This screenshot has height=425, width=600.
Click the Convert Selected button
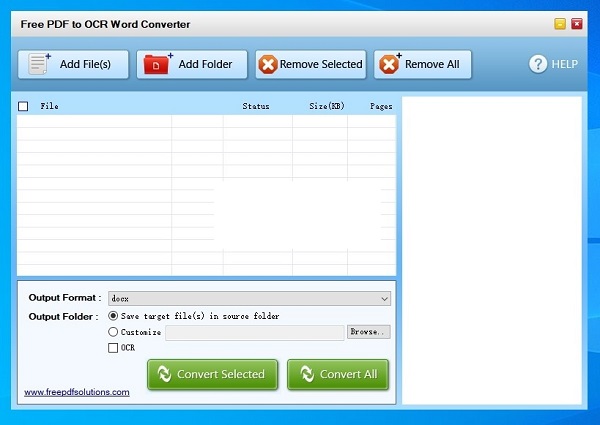click(x=212, y=374)
